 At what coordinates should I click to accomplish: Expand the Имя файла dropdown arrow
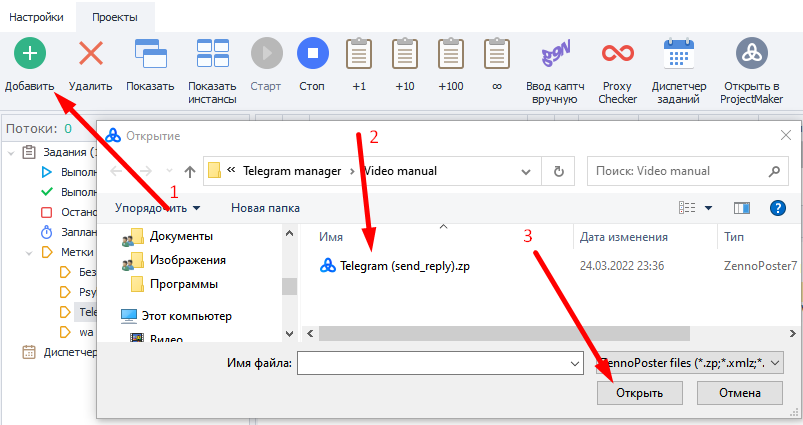(x=575, y=364)
